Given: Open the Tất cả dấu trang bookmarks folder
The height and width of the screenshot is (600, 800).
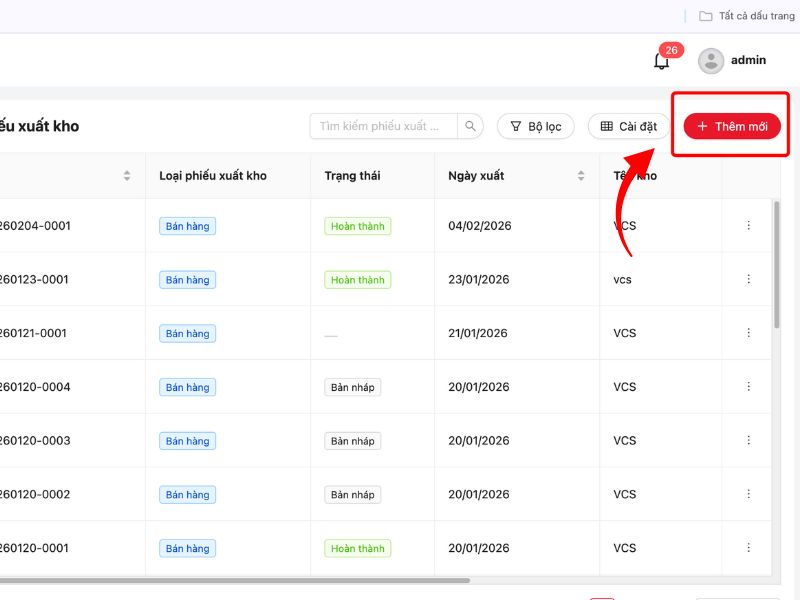Looking at the screenshot, I should 746,16.
